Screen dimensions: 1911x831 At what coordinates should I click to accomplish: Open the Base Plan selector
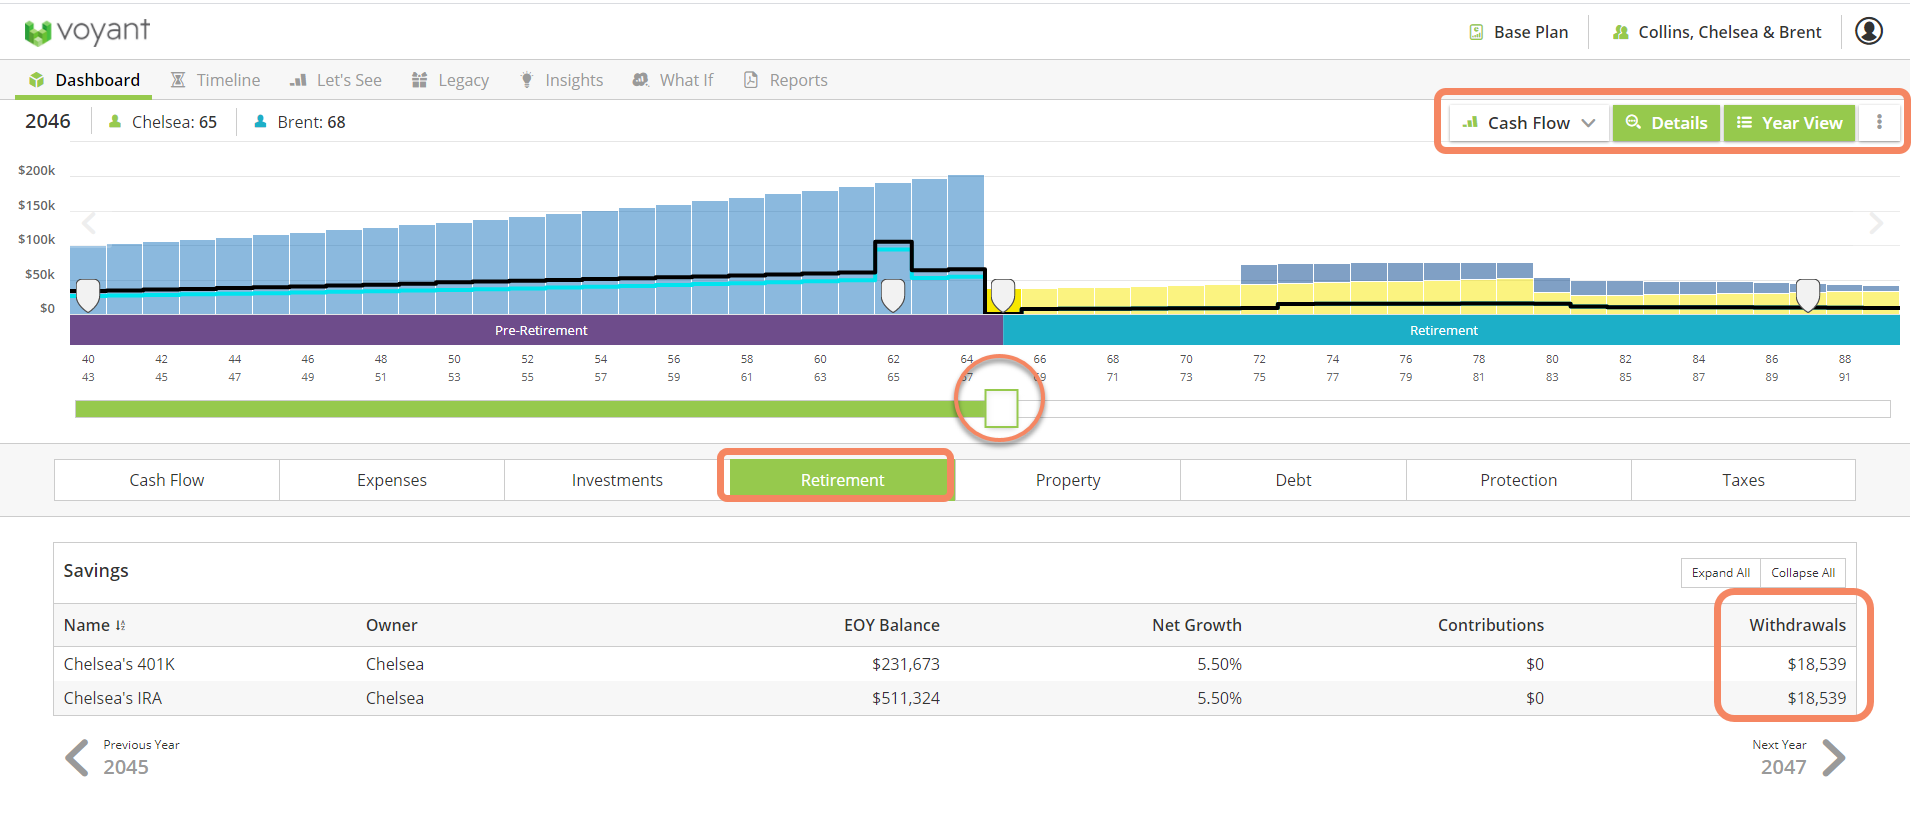click(x=1518, y=32)
